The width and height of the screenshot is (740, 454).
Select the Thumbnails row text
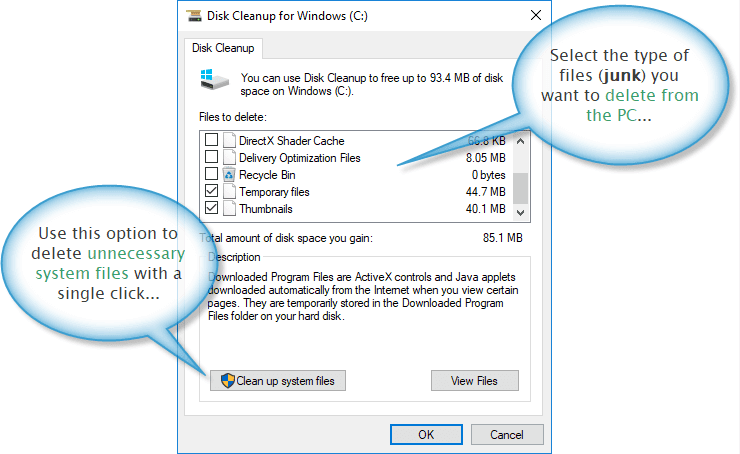pyautogui.click(x=266, y=209)
